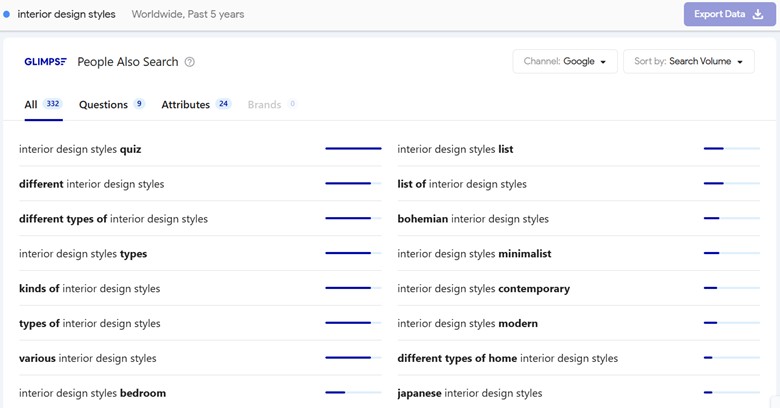The height and width of the screenshot is (408, 780).
Task: Select 'interior design styles modern' row
Action: (x=579, y=323)
